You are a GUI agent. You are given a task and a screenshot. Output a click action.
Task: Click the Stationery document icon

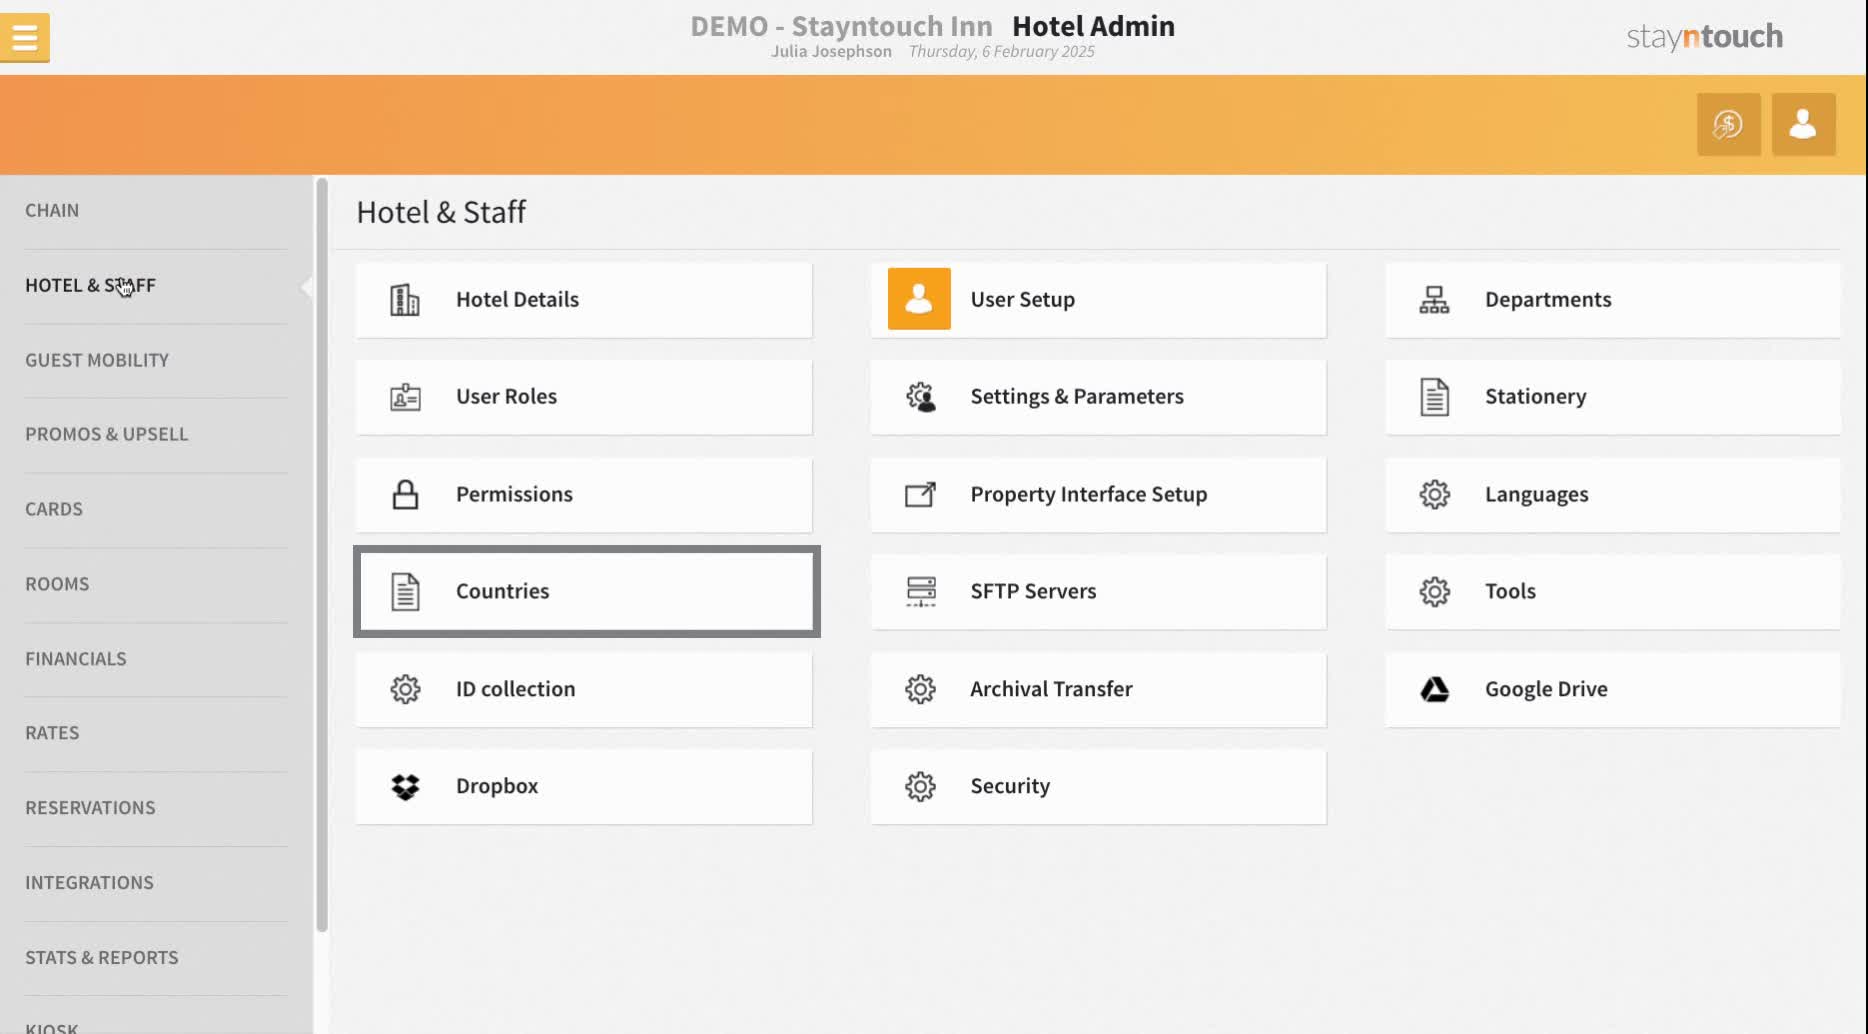click(x=1434, y=397)
